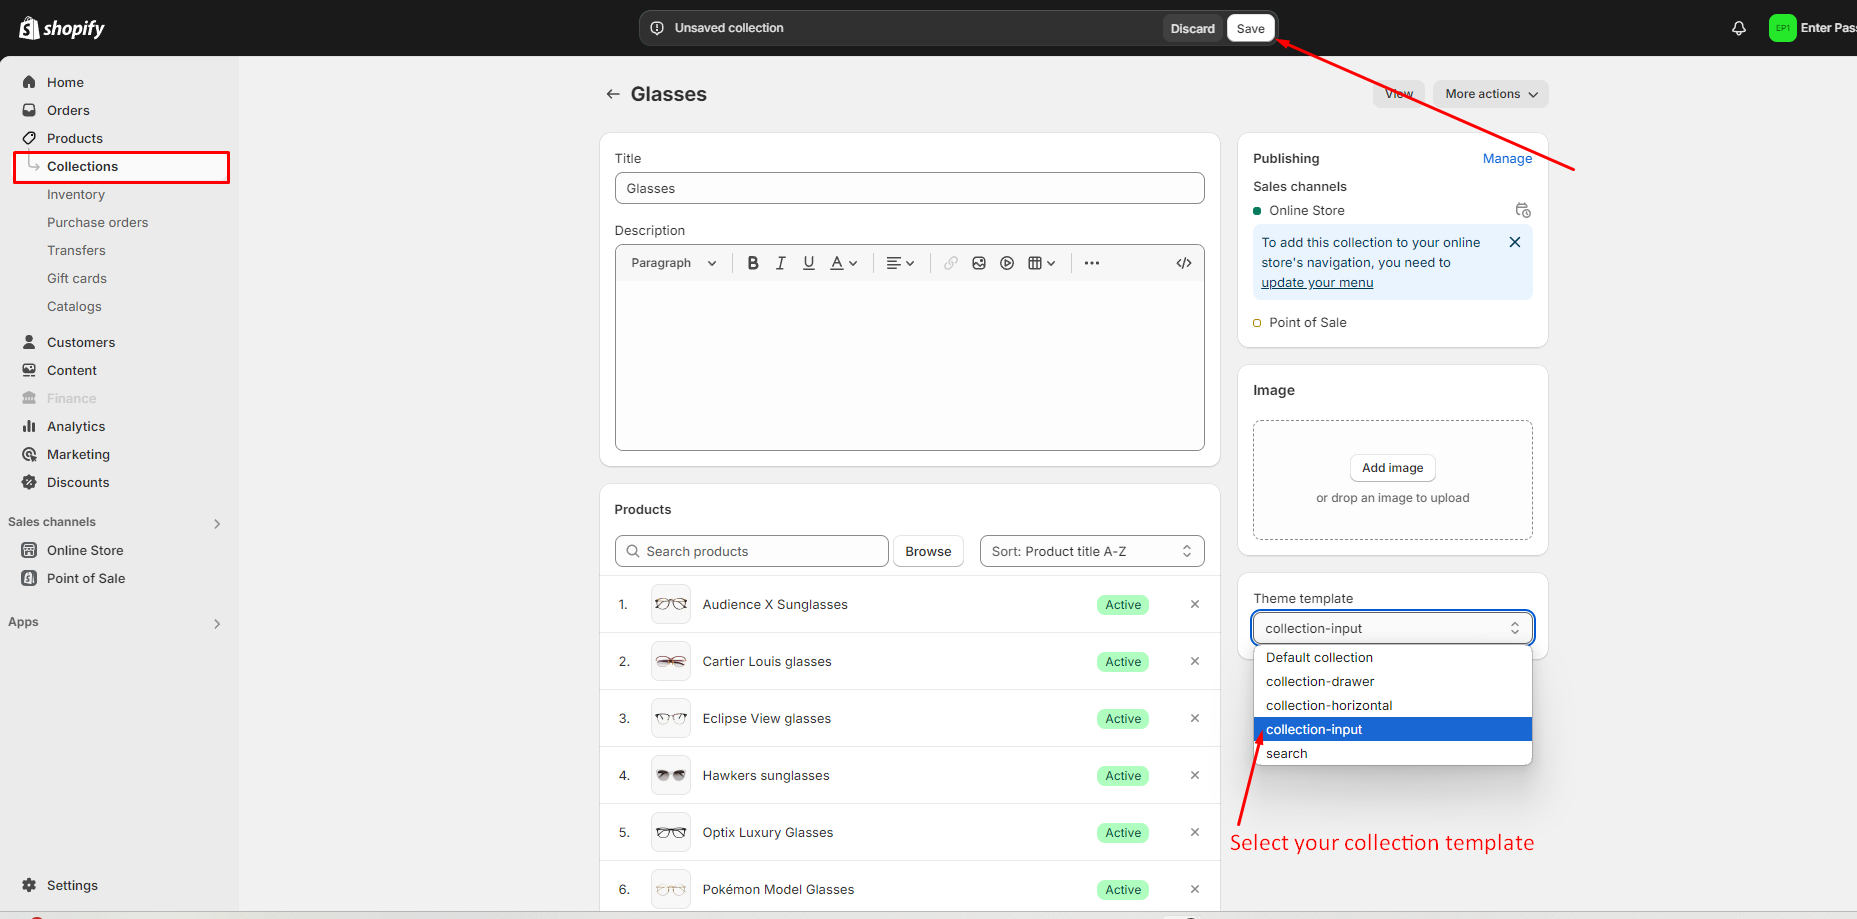The width and height of the screenshot is (1857, 919).
Task: Remove Cartier Louis glasses from collection
Action: [1195, 661]
